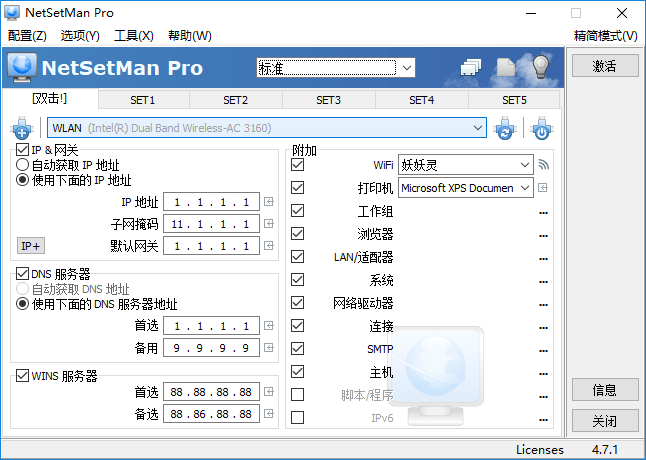
Task: Open the 系统 settings ellipsis
Action: point(543,282)
